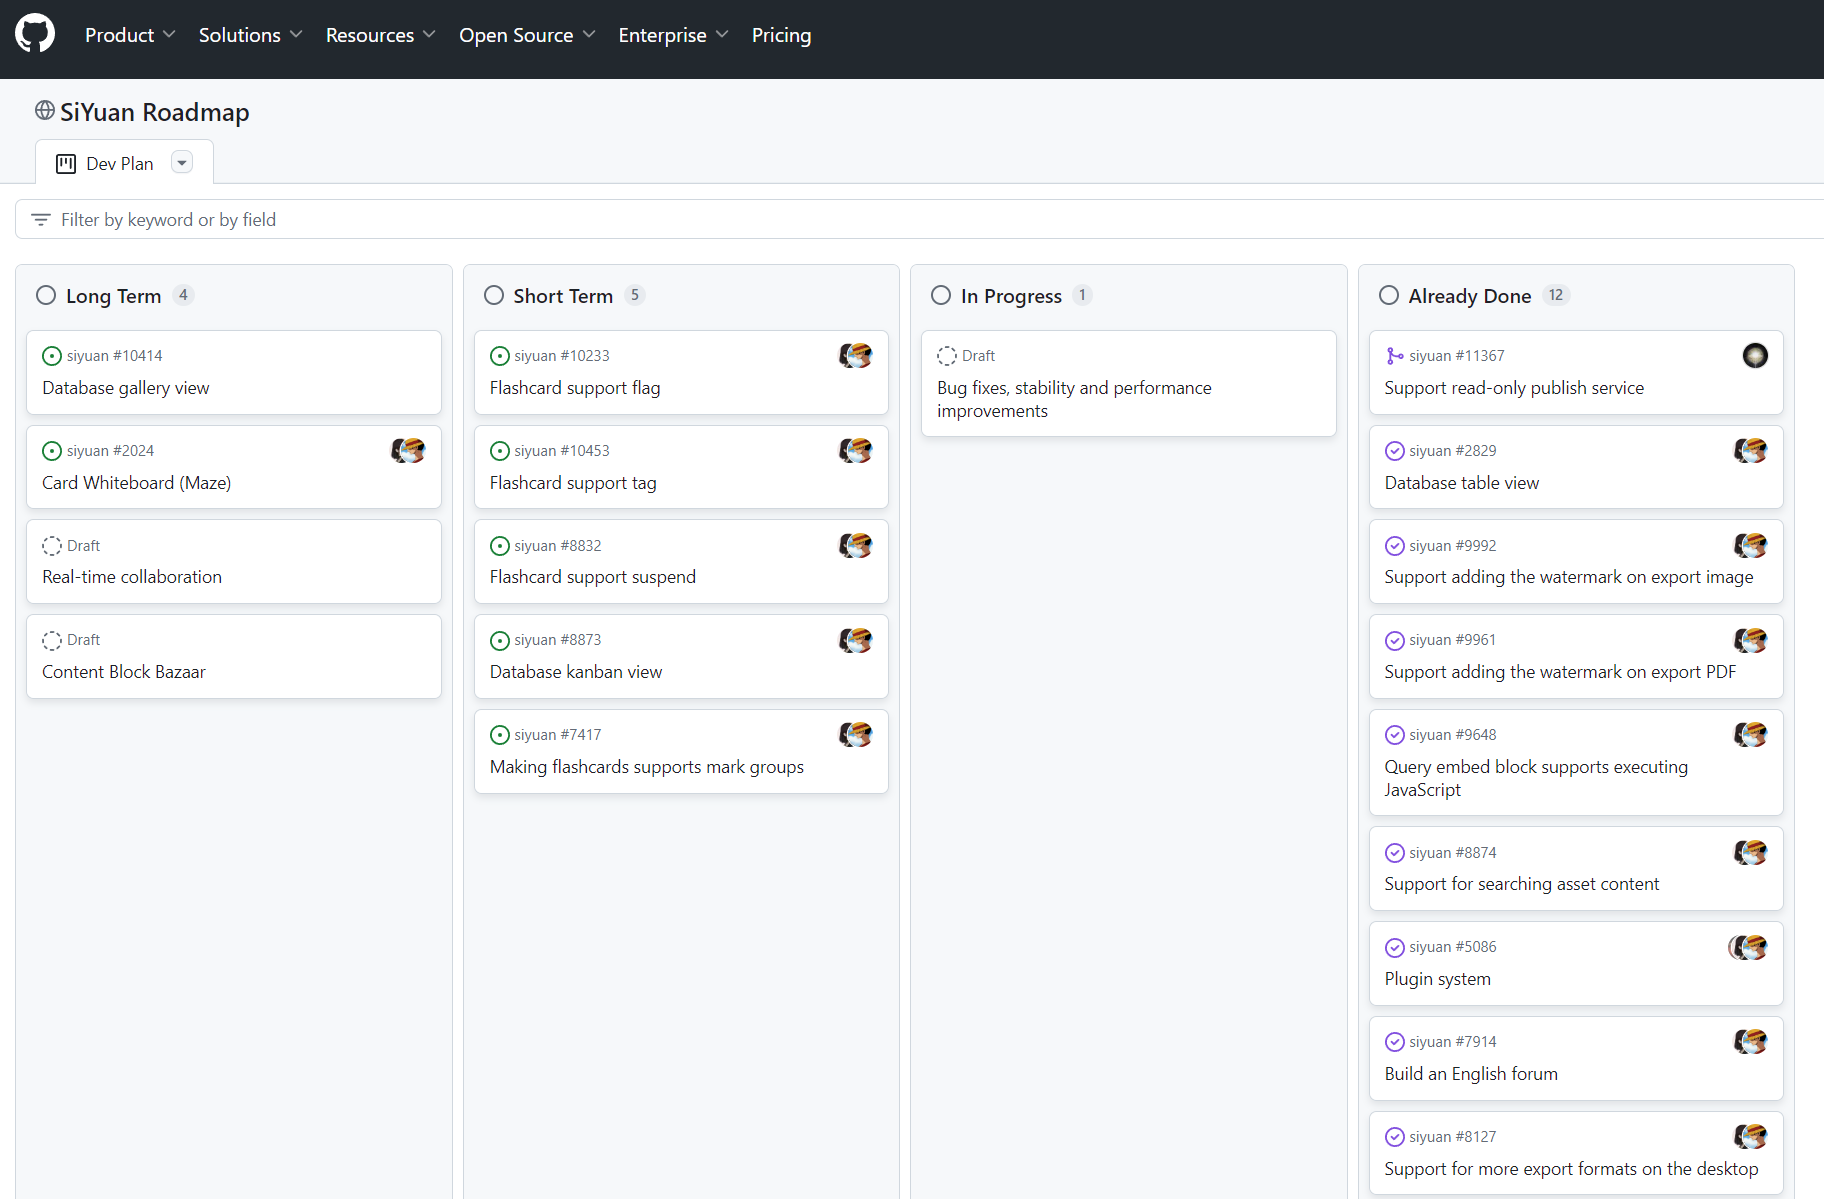This screenshot has width=1824, height=1199.
Task: Click the closed issue icon for siyuan #7914
Action: (1395, 1042)
